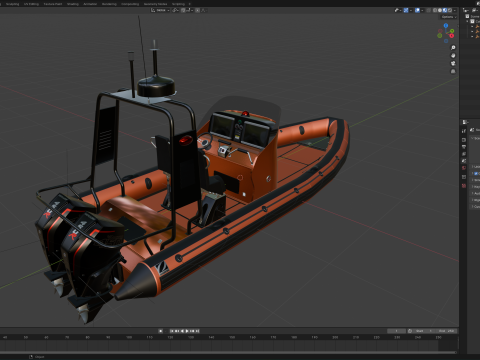Screen dimensions: 480x360
Task: Collapse the Collection in the outliner
Action: (467, 21)
